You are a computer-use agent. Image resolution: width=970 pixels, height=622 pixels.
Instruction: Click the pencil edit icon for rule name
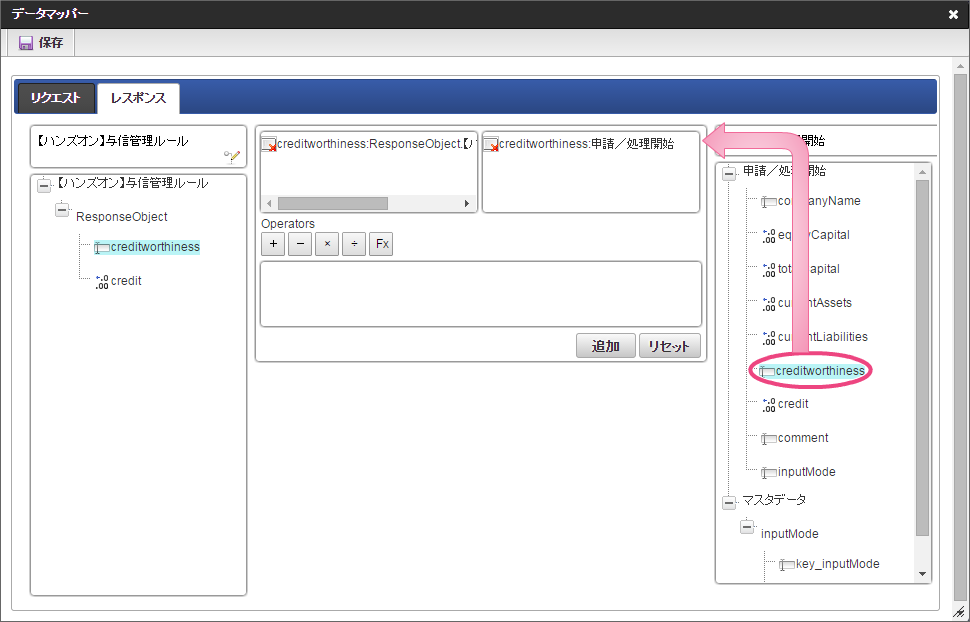click(232, 155)
